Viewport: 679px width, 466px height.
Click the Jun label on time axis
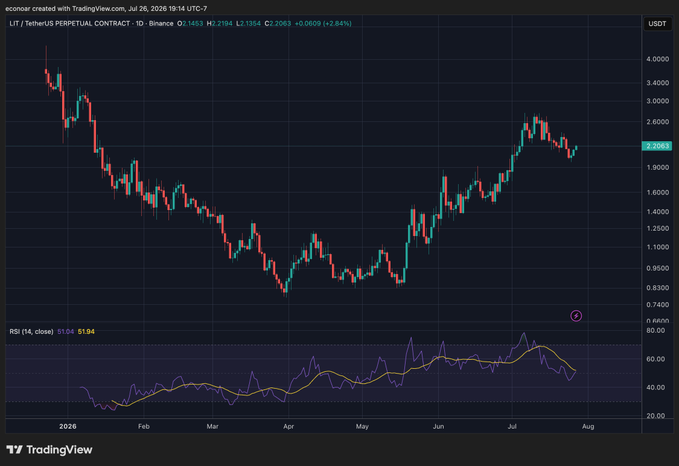(x=438, y=427)
